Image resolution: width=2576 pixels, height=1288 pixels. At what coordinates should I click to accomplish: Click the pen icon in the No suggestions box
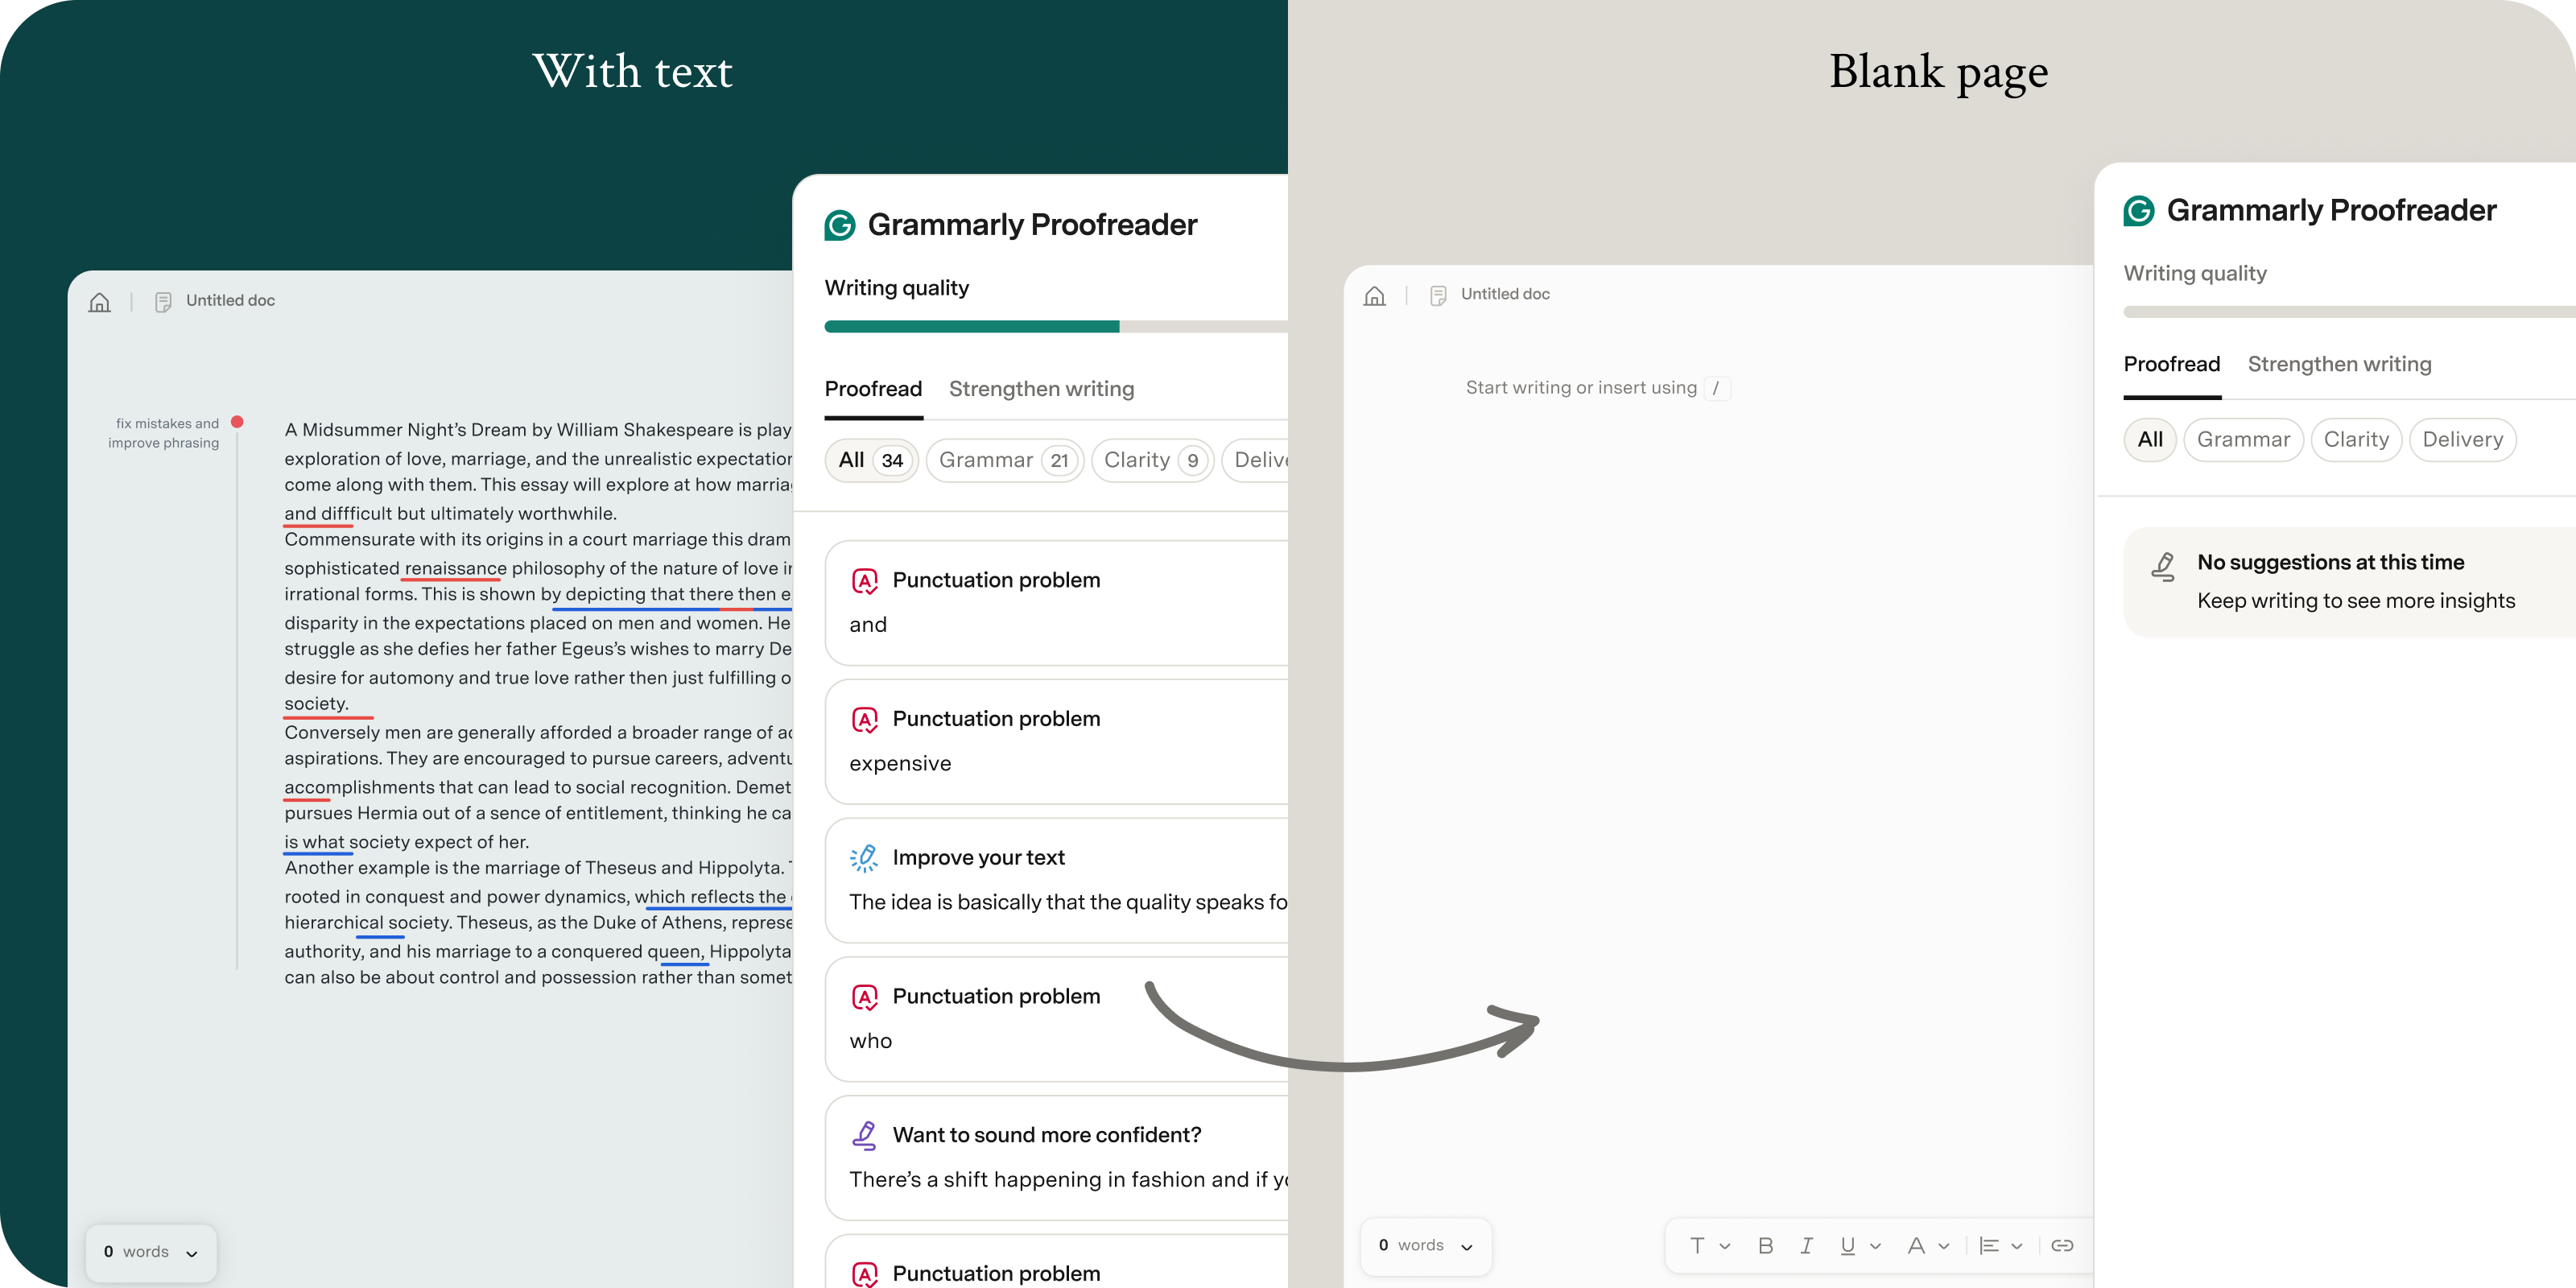pos(2163,566)
